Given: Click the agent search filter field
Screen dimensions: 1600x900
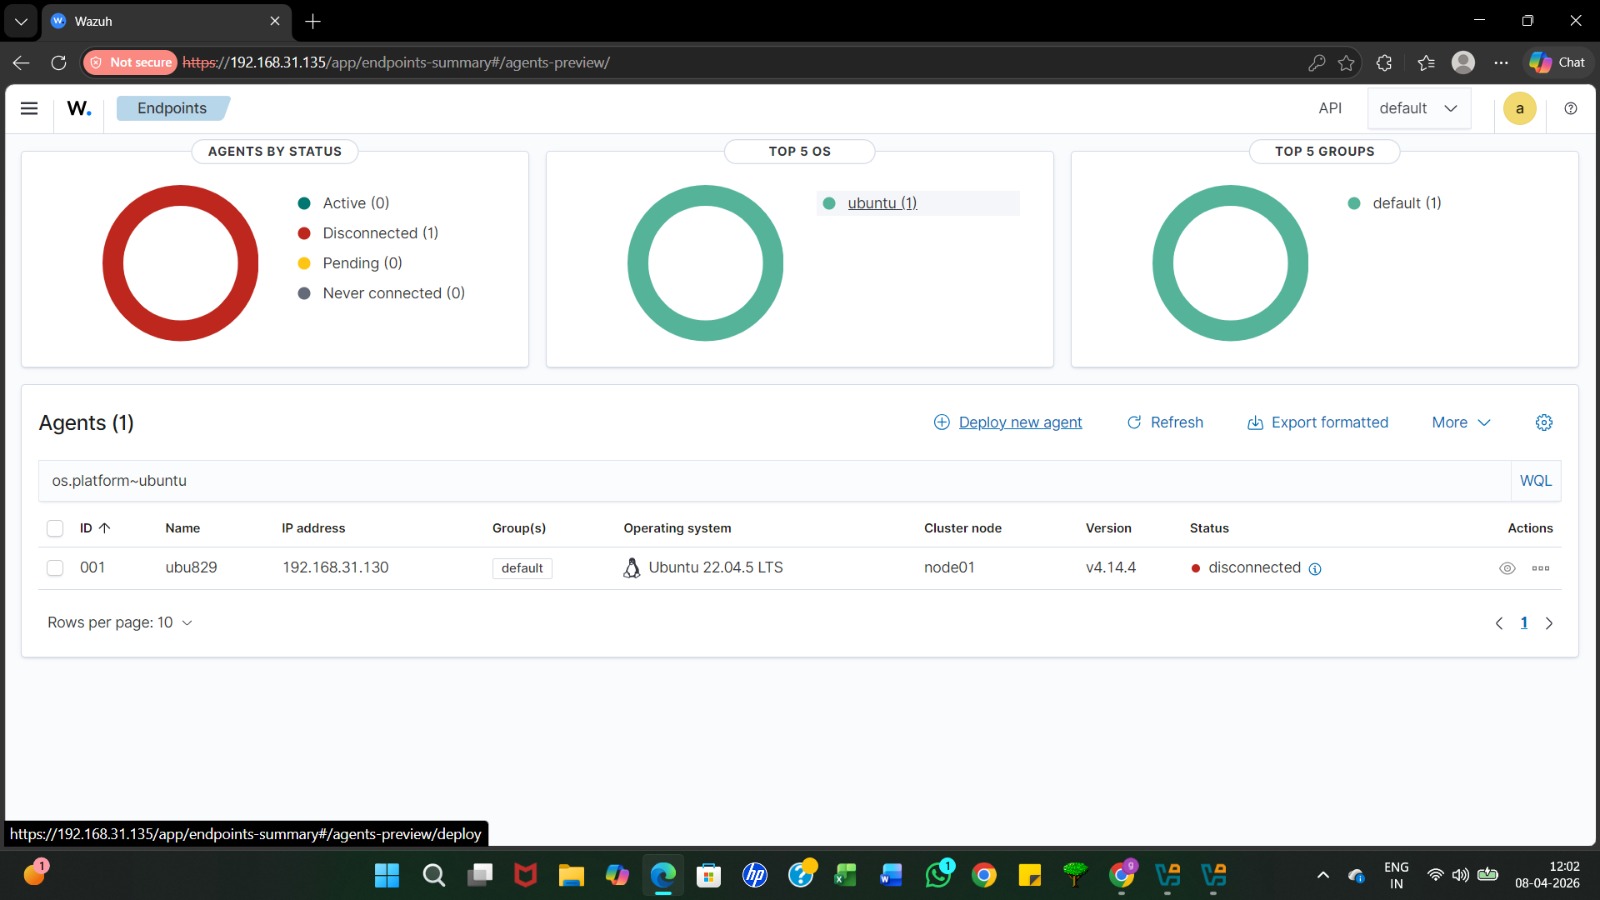Looking at the screenshot, I should pyautogui.click(x=774, y=481).
